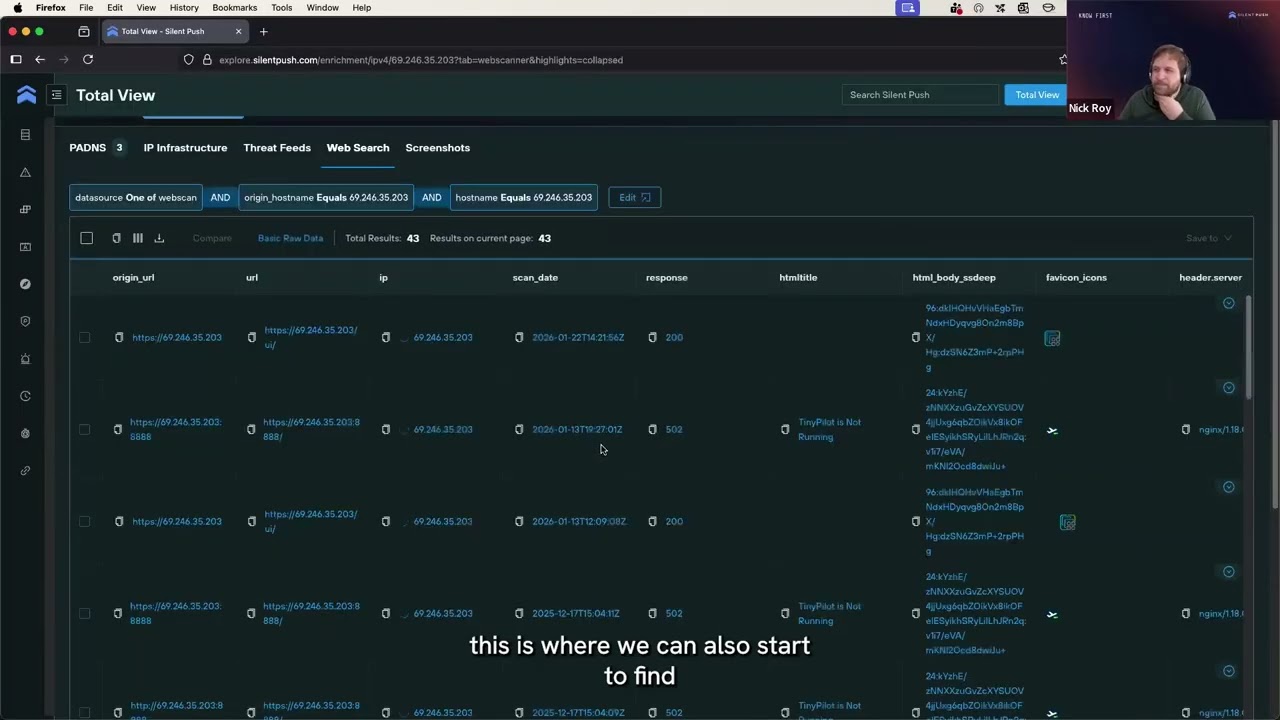This screenshot has width=1280, height=720.
Task: Click copy icon beside nginx header in second row
Action: tap(1186, 430)
